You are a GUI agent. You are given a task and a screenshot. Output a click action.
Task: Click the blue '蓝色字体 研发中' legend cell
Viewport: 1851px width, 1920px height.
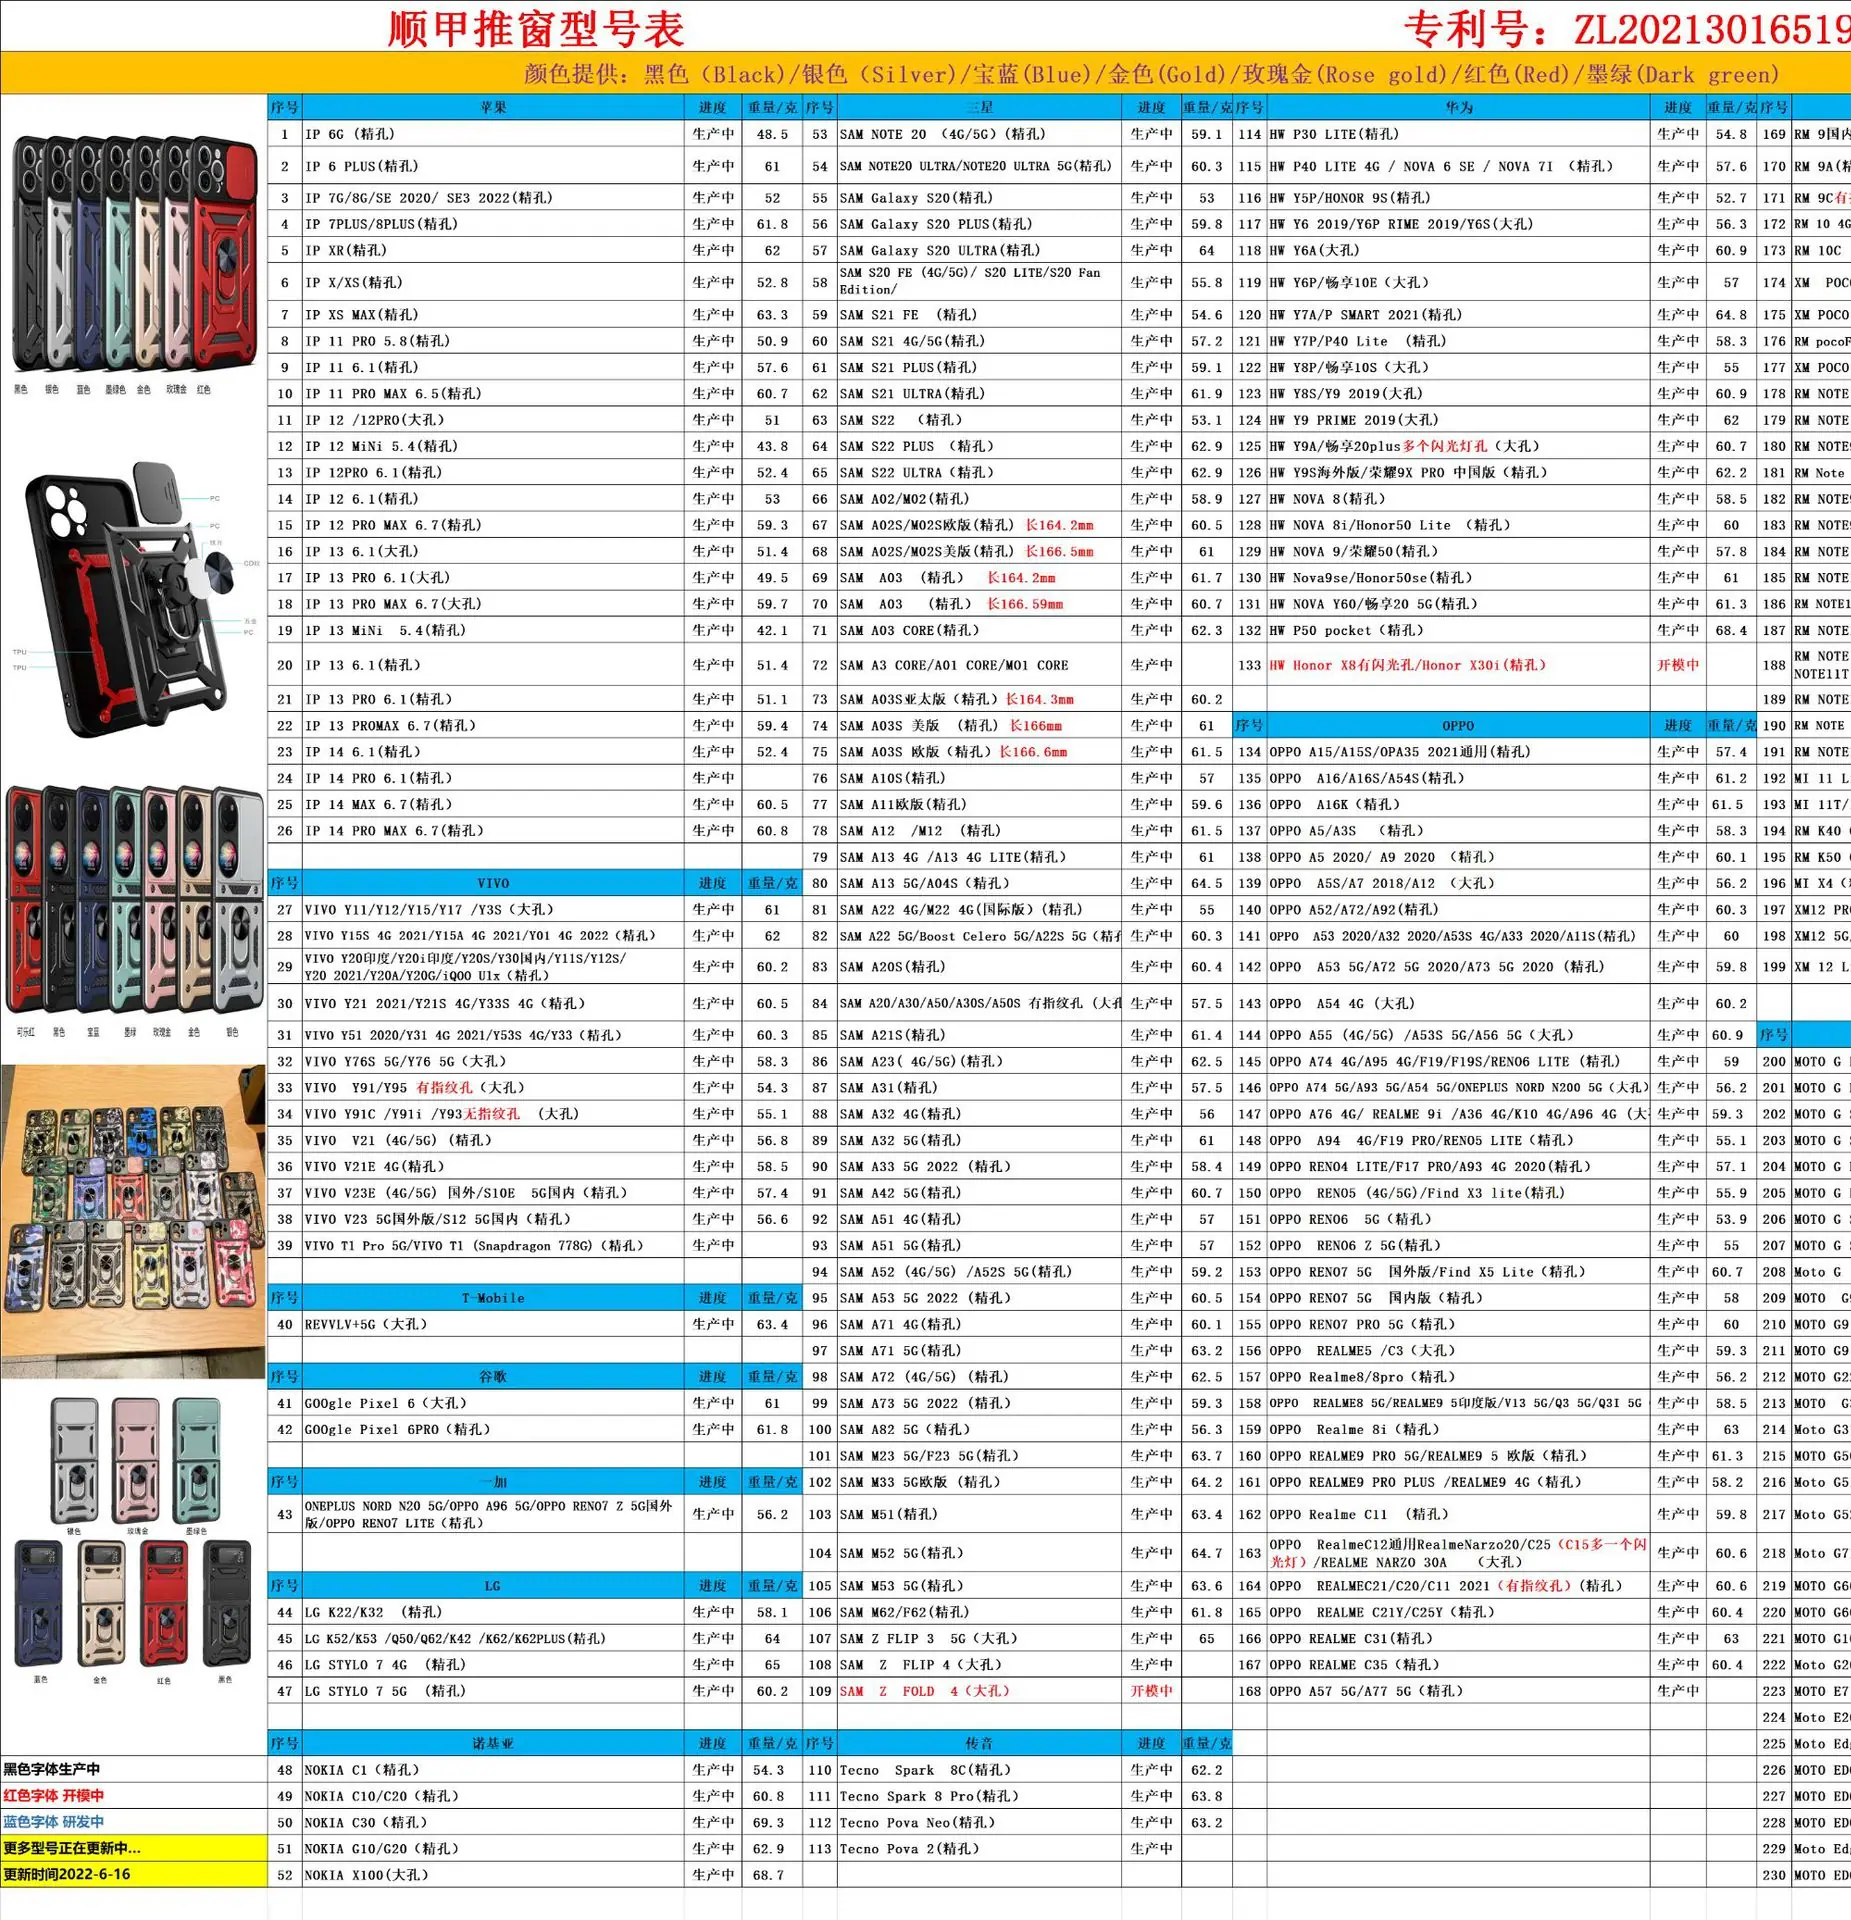click(x=134, y=1822)
